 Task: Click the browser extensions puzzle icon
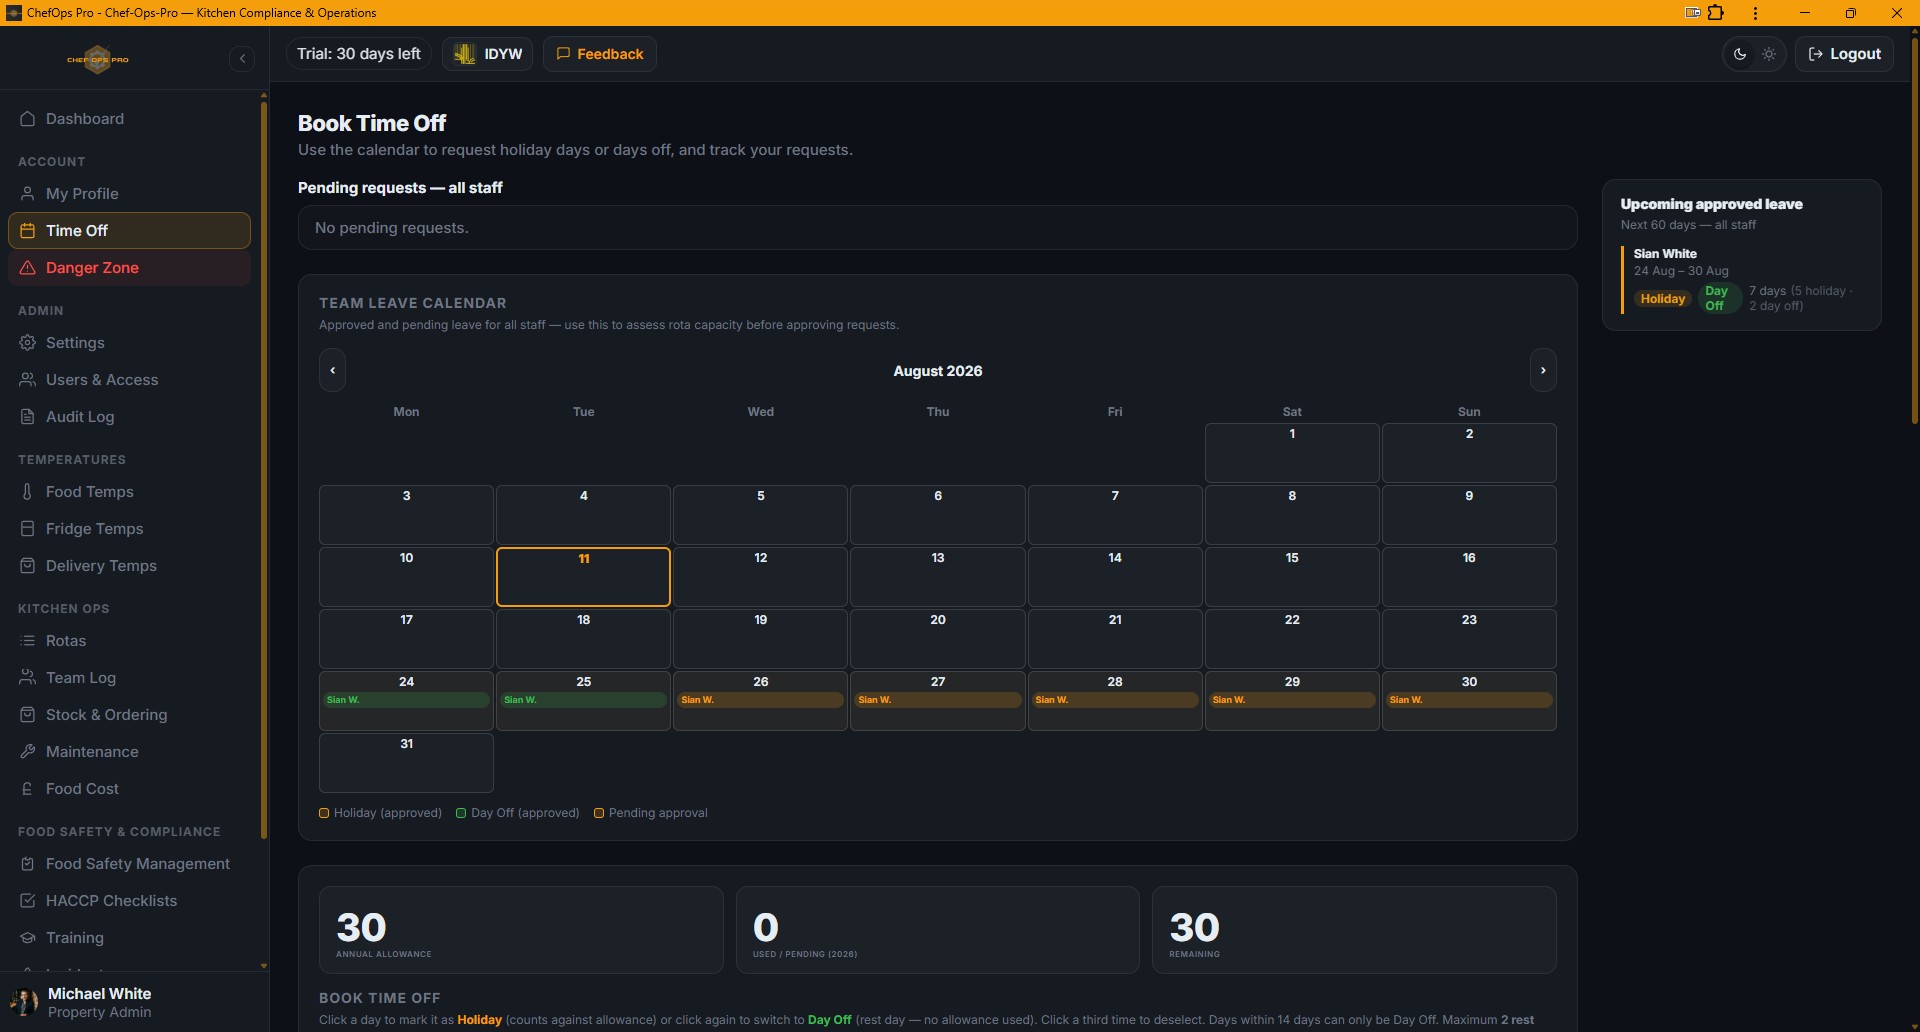click(1716, 13)
